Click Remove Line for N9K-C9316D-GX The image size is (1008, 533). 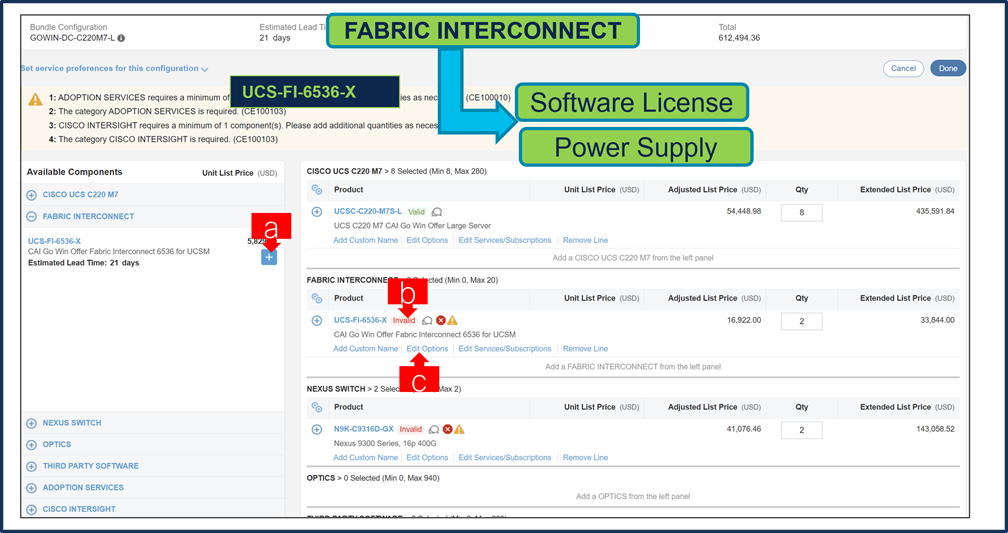[x=586, y=458]
